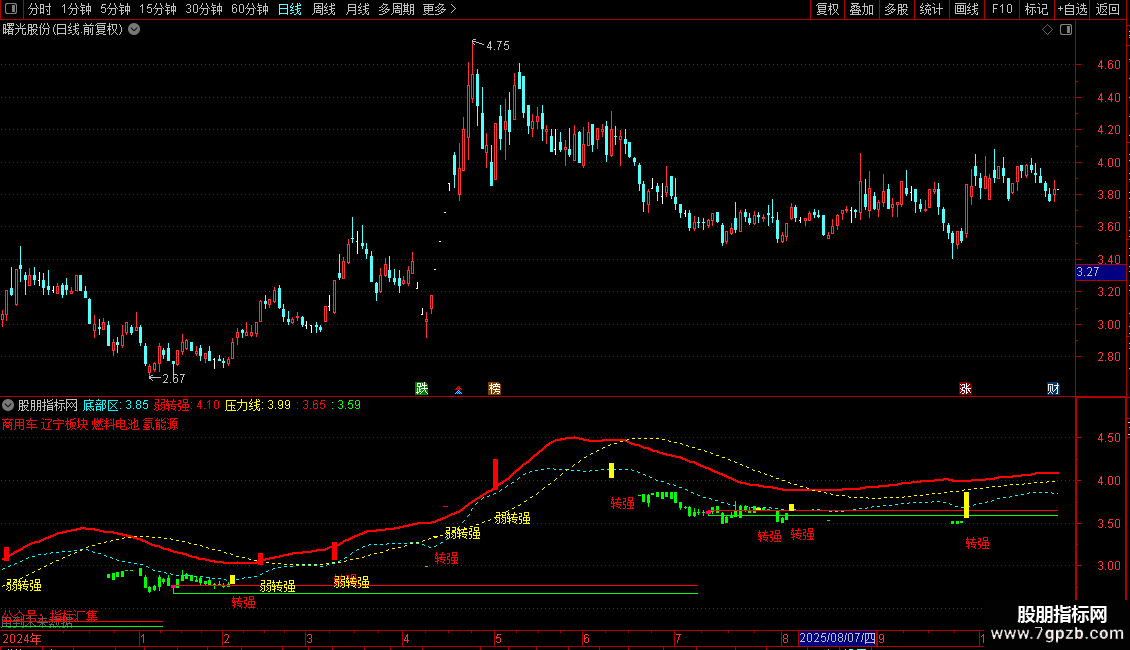Image resolution: width=1130 pixels, height=650 pixels.
Task: Open the 多股 multi-stock view
Action: (896, 9)
